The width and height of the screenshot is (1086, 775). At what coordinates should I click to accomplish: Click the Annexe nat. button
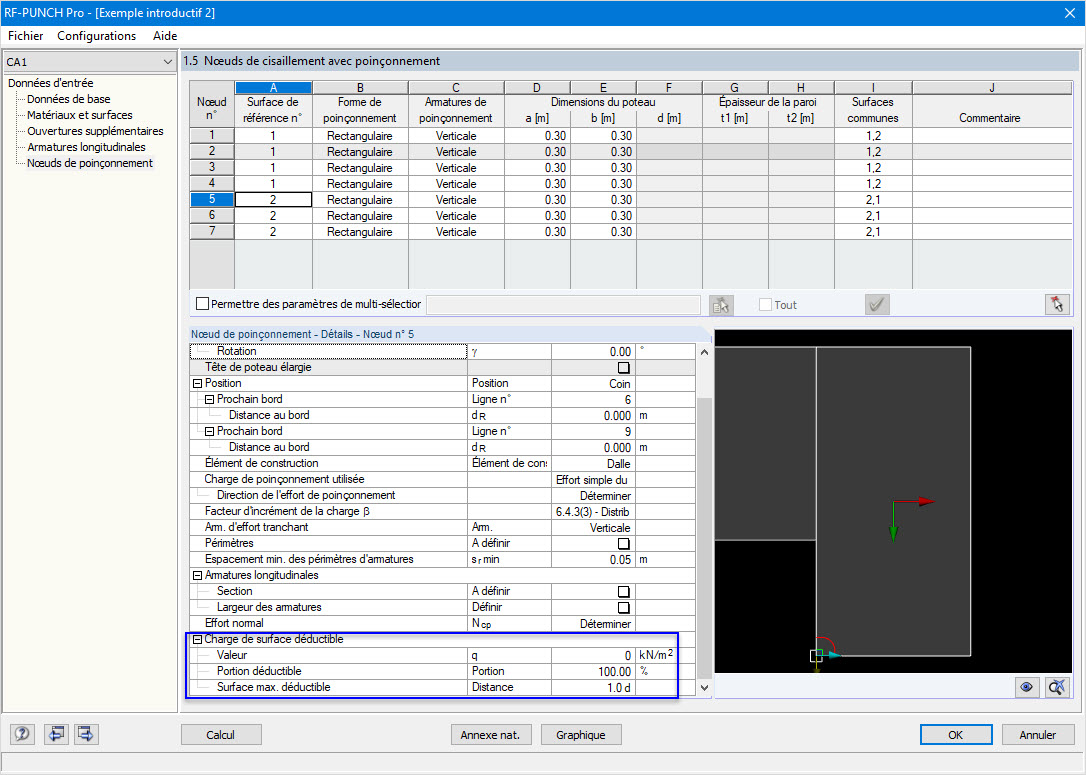click(x=490, y=735)
